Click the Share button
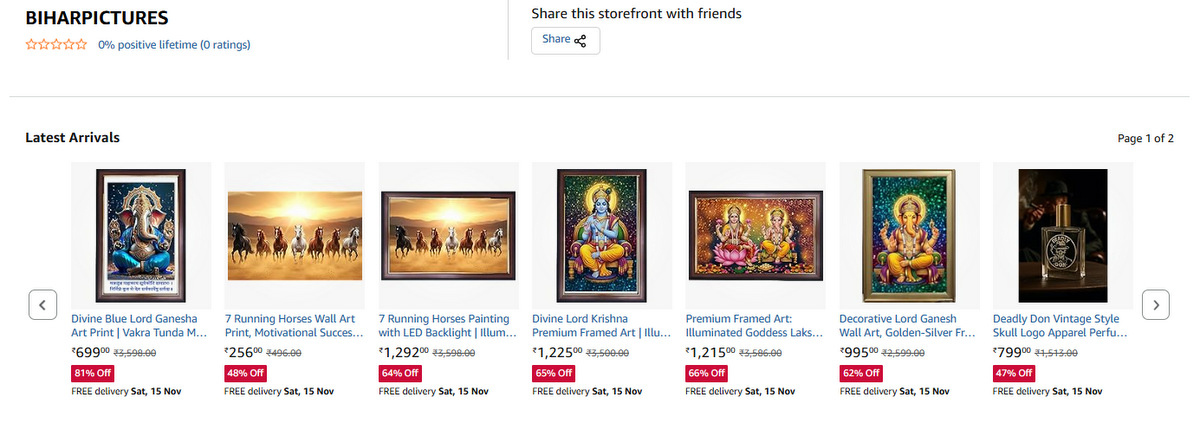 [565, 40]
